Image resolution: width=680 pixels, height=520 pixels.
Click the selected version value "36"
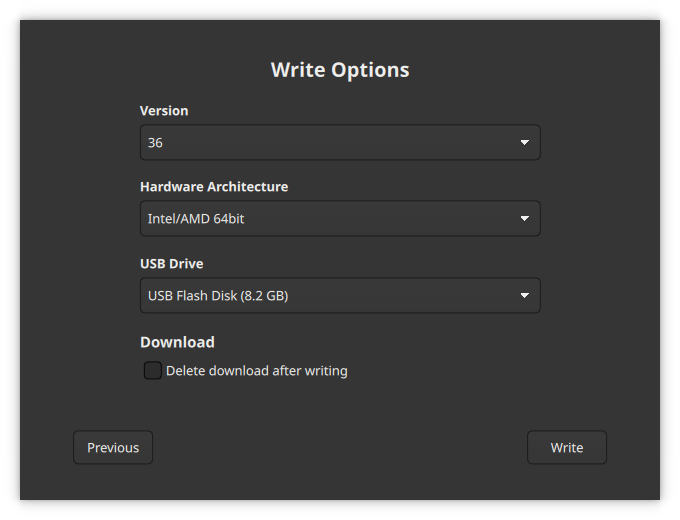click(x=156, y=143)
